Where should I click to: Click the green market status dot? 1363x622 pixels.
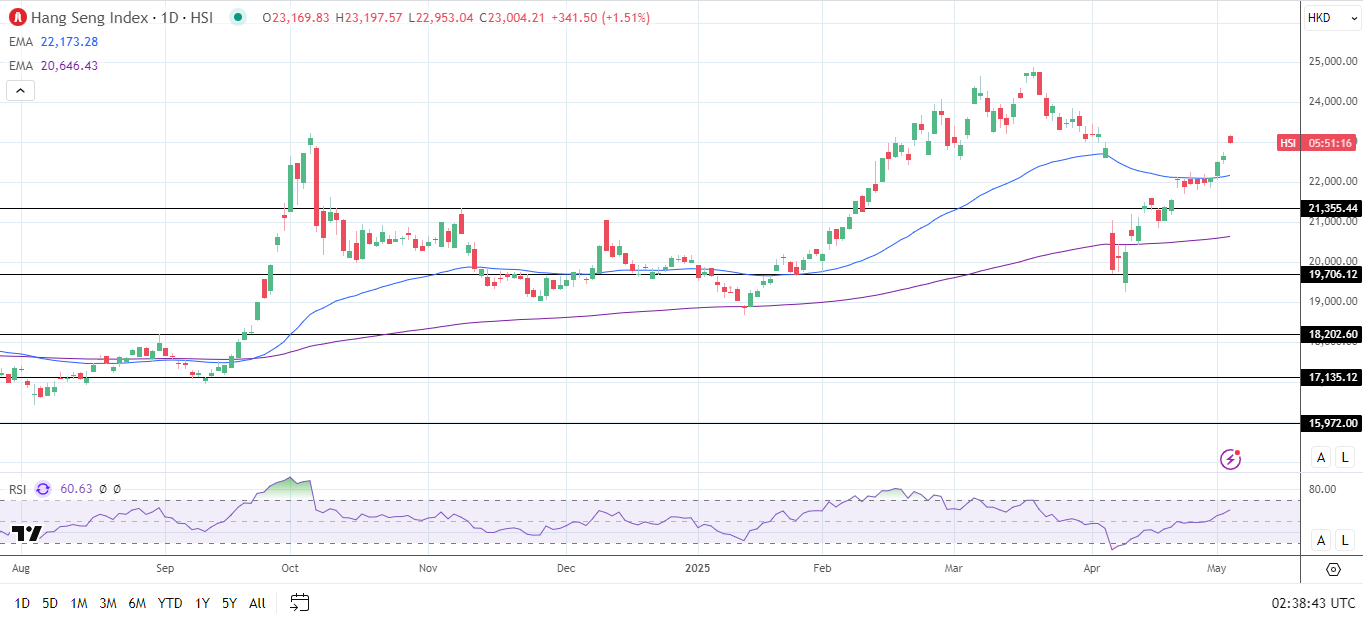(x=237, y=17)
